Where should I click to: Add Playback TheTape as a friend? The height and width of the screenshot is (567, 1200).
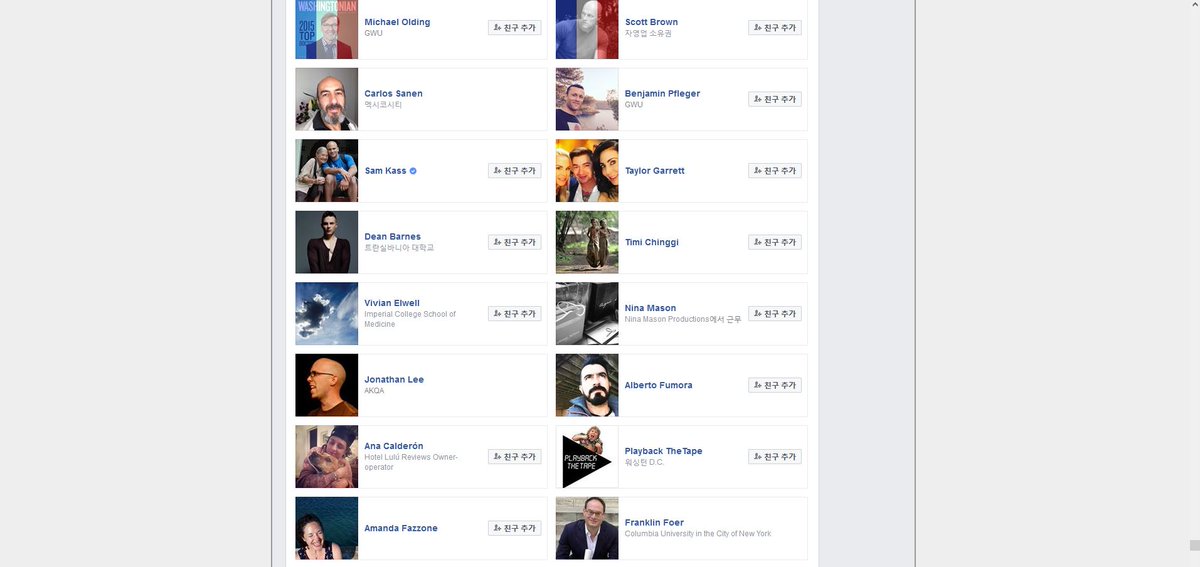(x=775, y=457)
